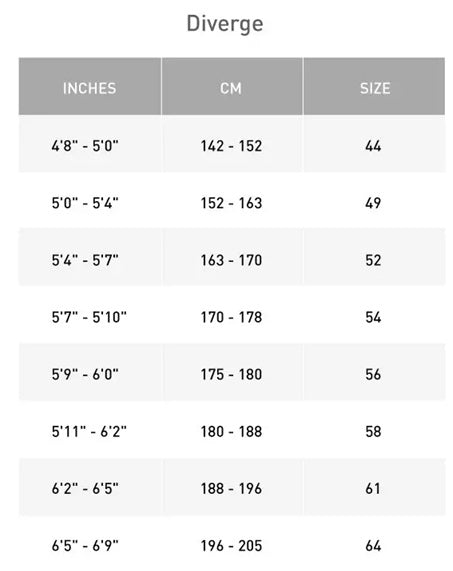Choose size 54 in the table
This screenshot has width=453, height=571.
(x=373, y=317)
